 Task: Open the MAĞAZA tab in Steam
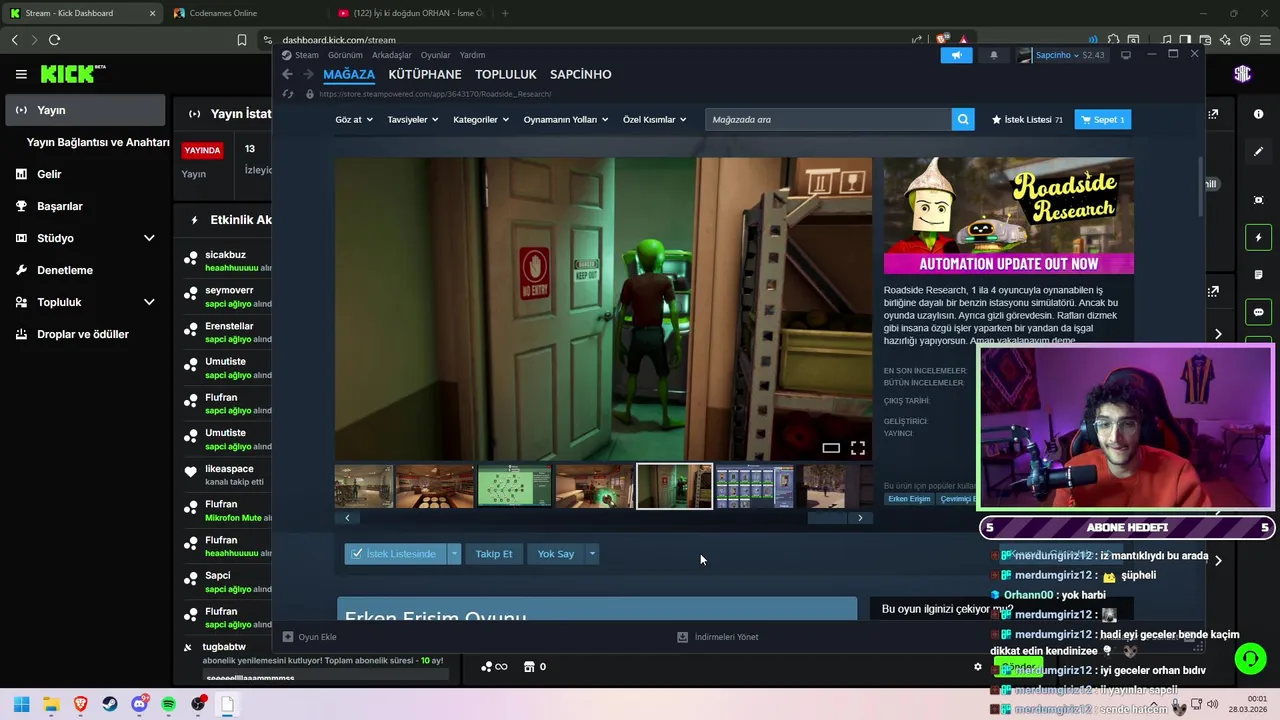349,74
